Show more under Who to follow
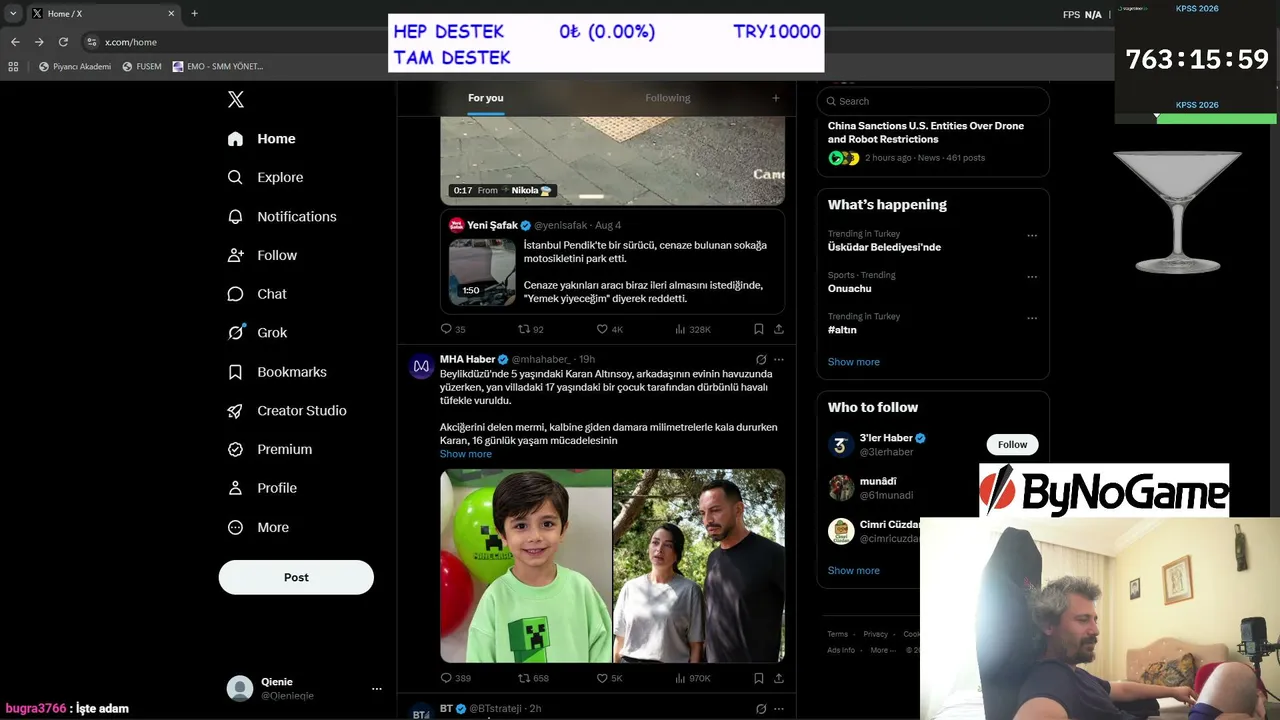Image resolution: width=1280 pixels, height=720 pixels. 854,570
